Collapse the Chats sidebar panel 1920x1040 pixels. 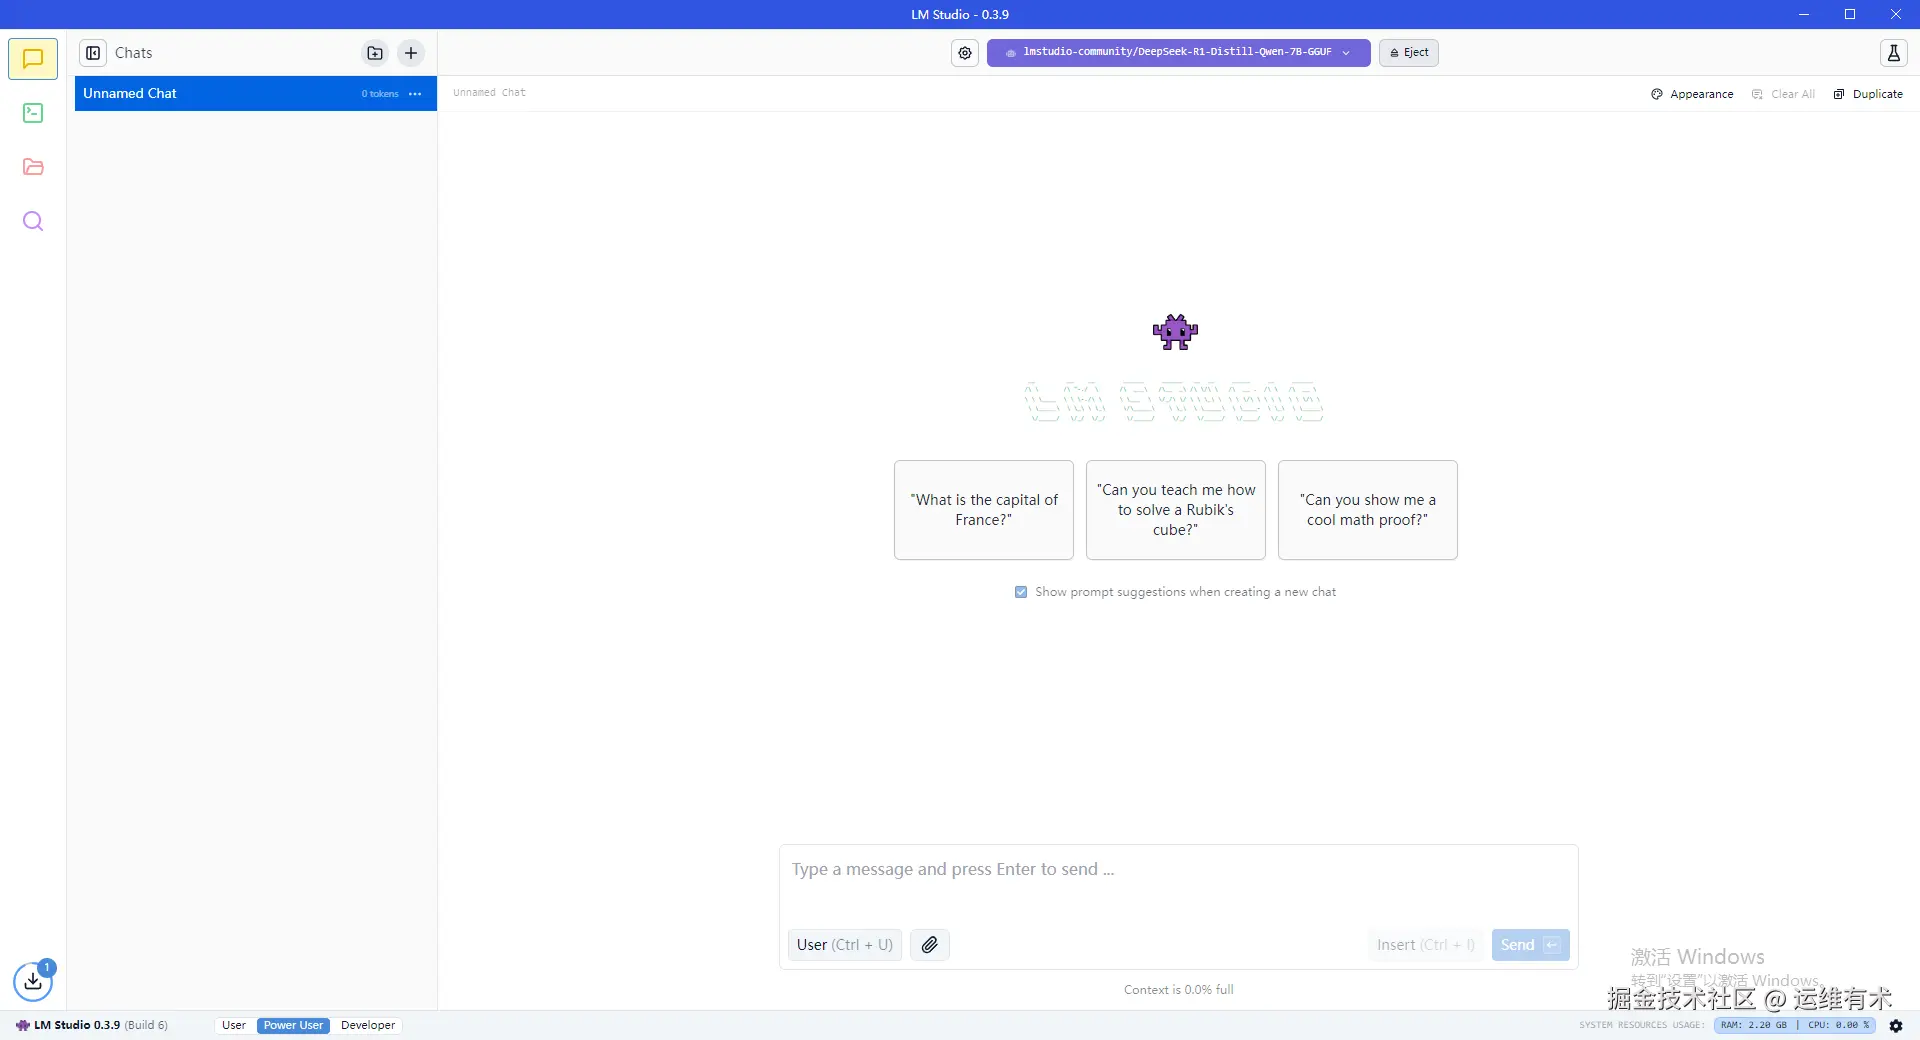click(x=93, y=53)
